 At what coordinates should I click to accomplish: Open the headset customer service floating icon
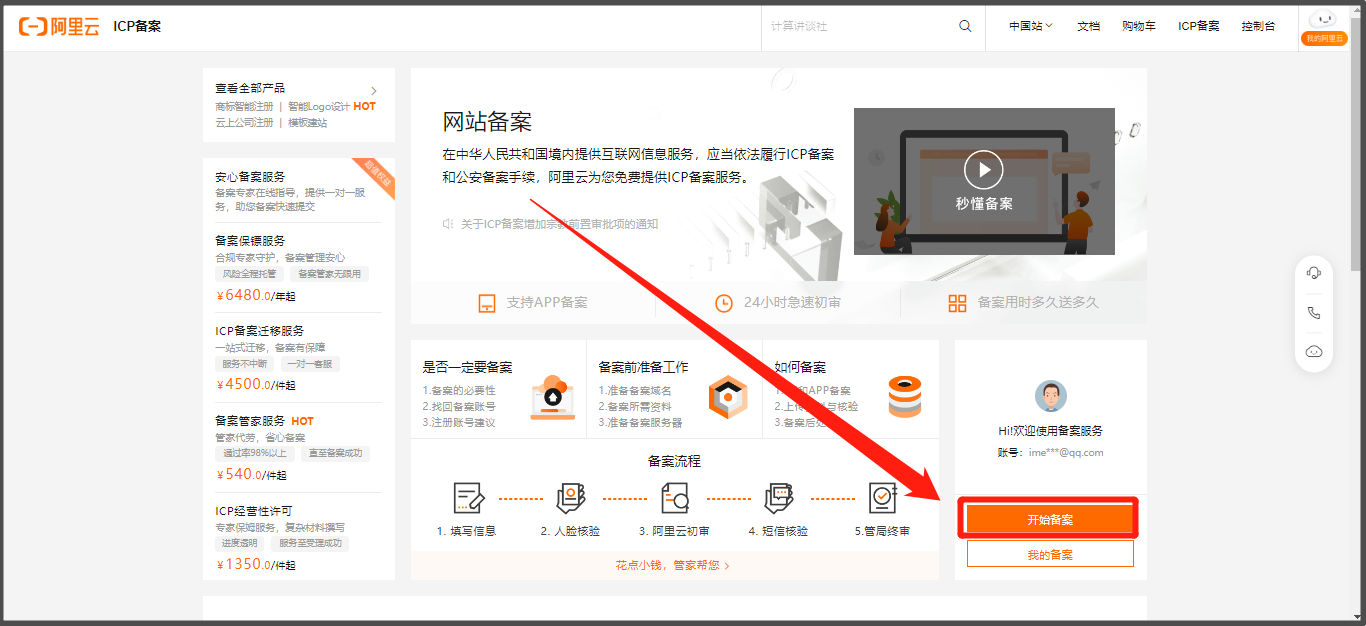pyautogui.click(x=1314, y=273)
